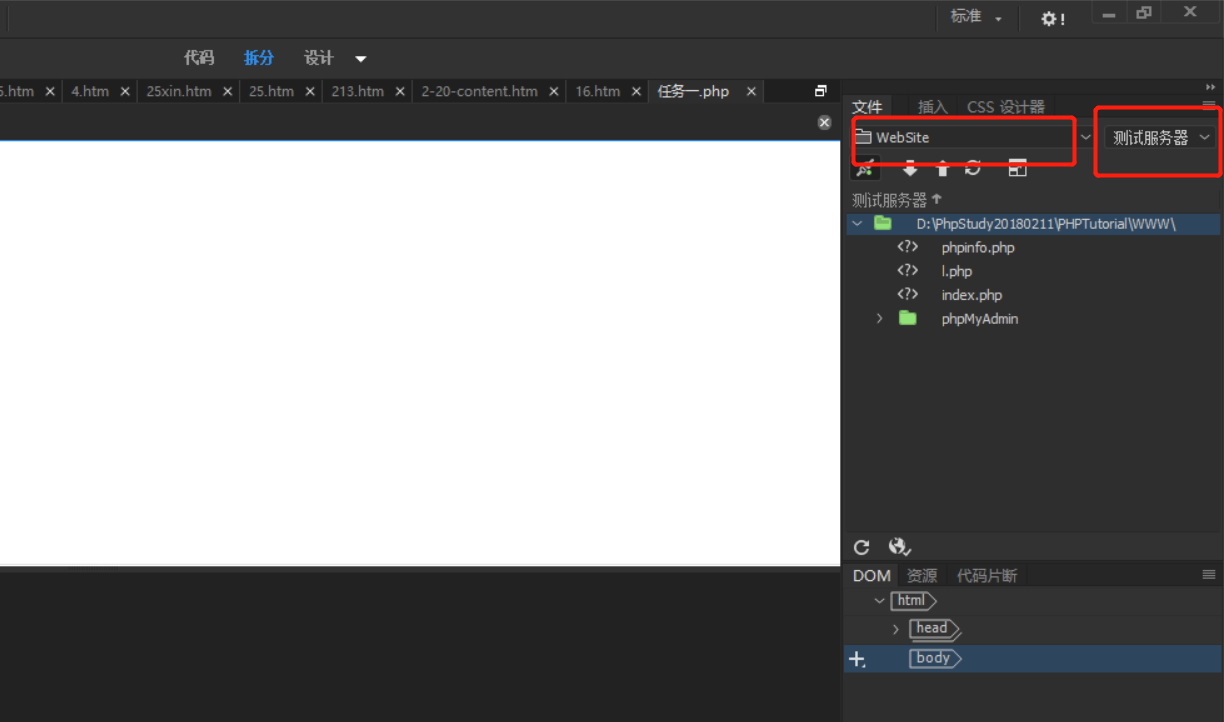Open the 文件 panel tab
1224x722 pixels.
(x=867, y=107)
